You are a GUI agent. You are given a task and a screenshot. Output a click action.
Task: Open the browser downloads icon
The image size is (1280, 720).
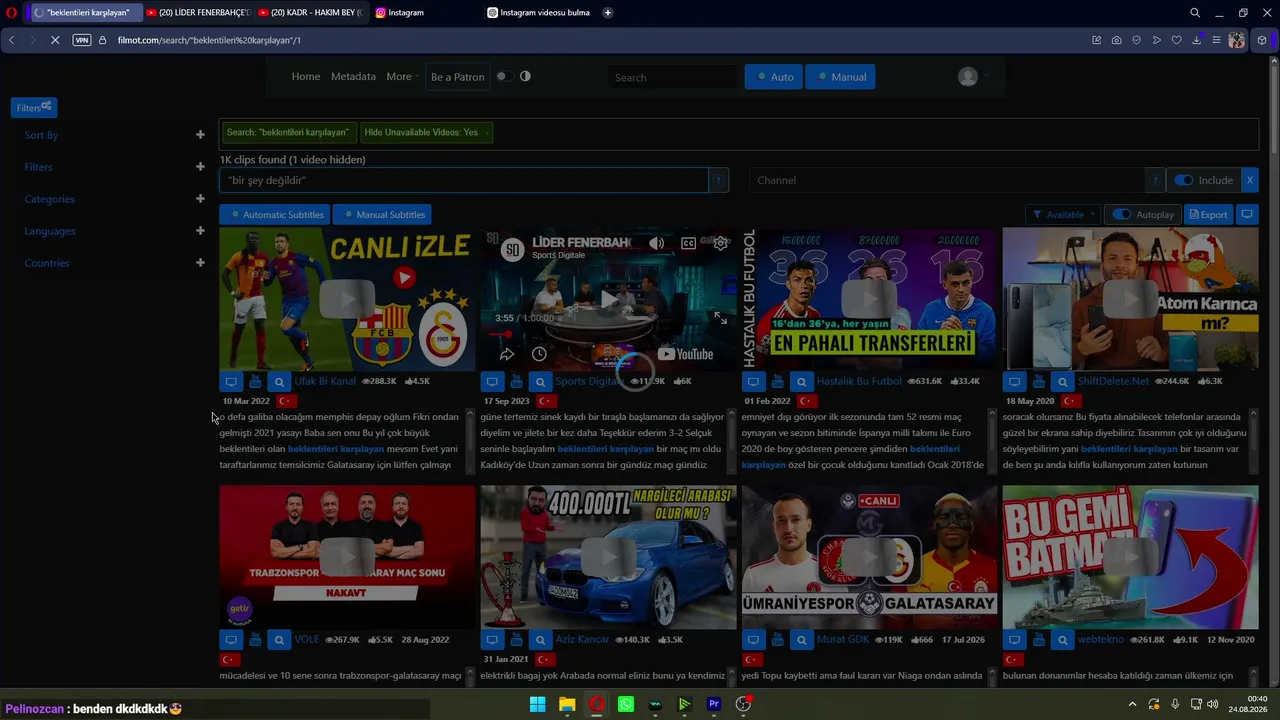tap(1196, 40)
